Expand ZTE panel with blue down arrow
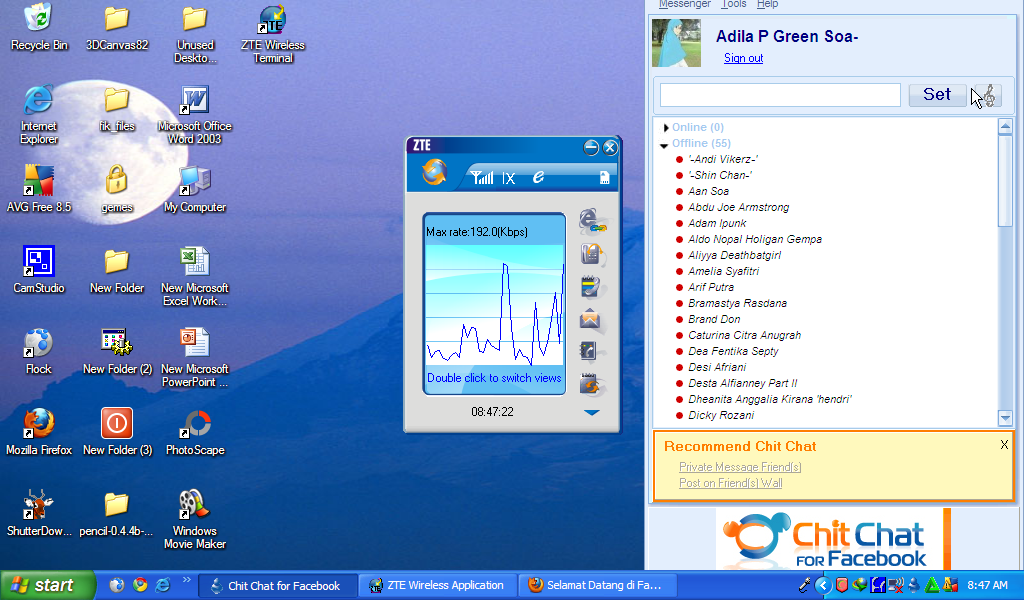 [x=591, y=412]
